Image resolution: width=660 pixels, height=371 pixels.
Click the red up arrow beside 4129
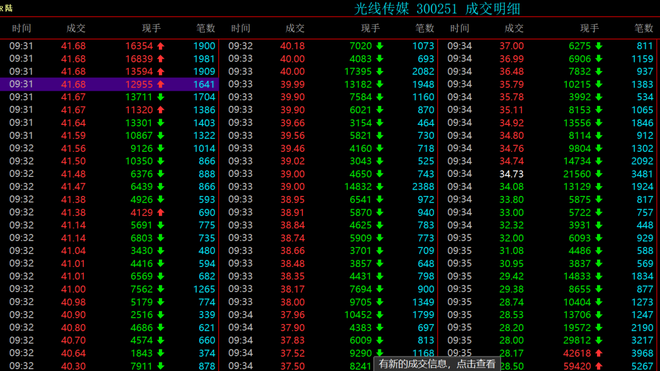pyautogui.click(x=160, y=213)
